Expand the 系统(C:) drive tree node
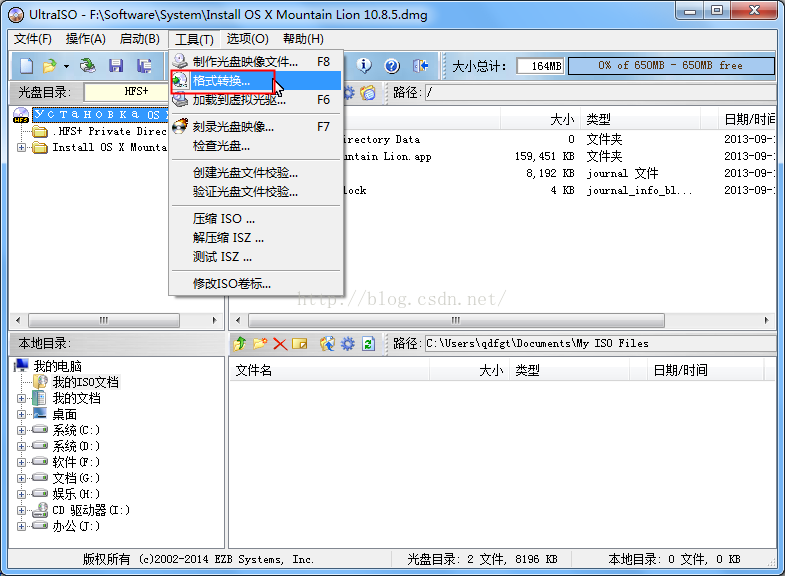 tap(22, 430)
